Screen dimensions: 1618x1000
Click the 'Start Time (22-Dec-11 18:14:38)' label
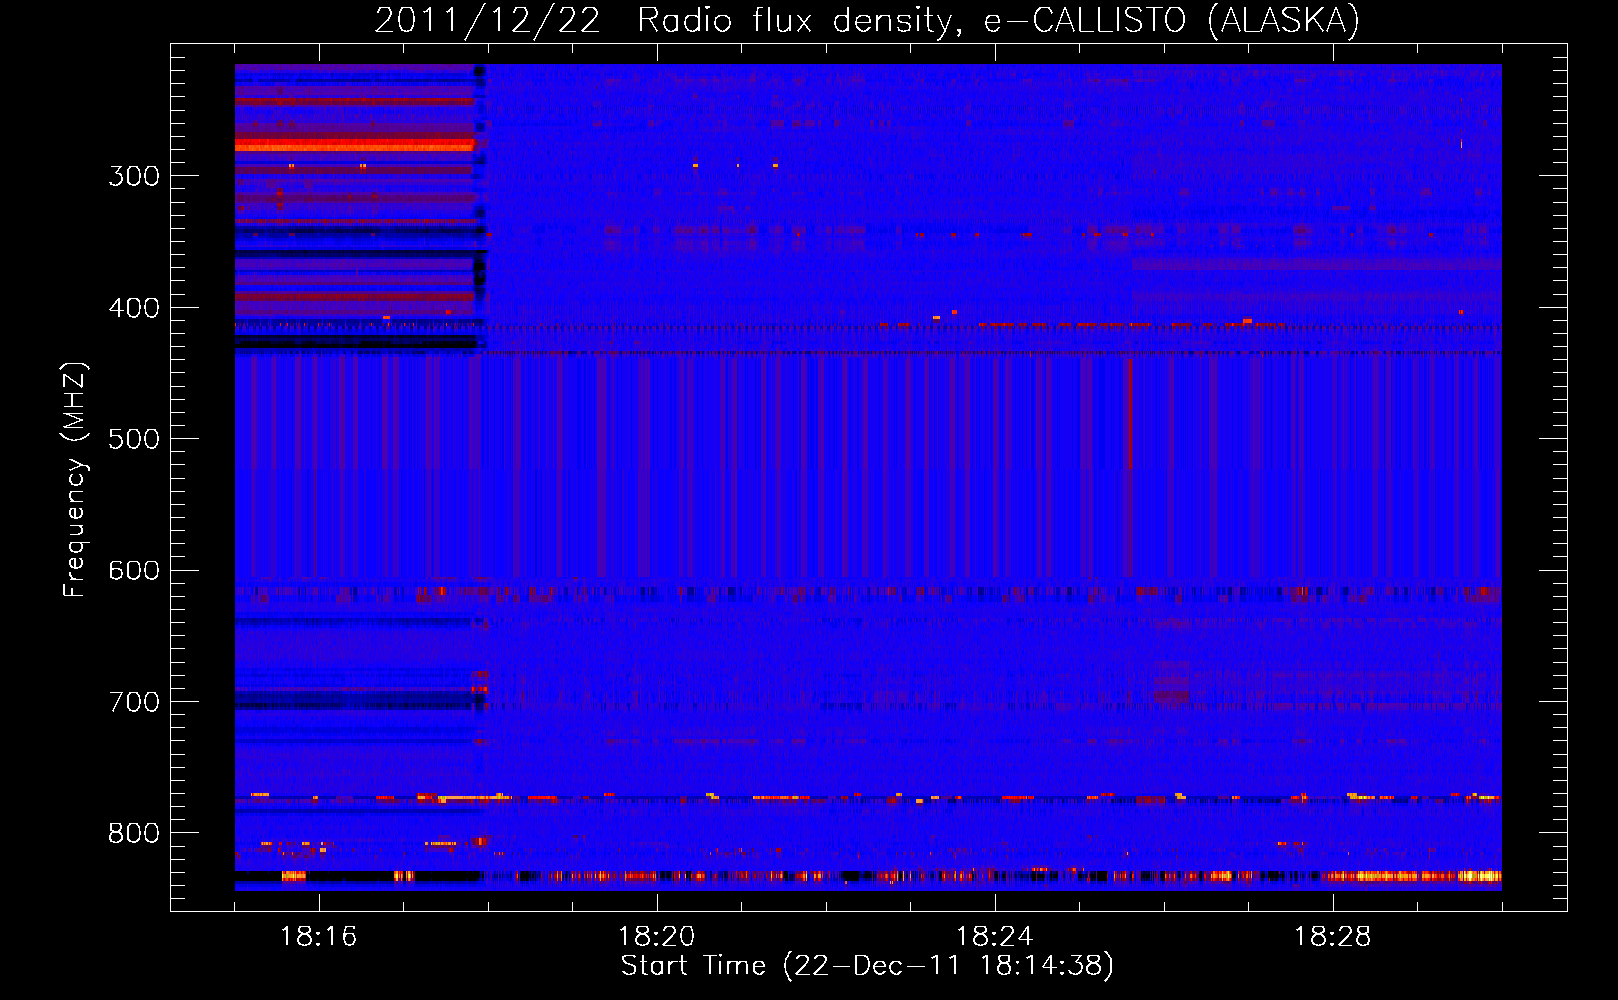point(867,966)
